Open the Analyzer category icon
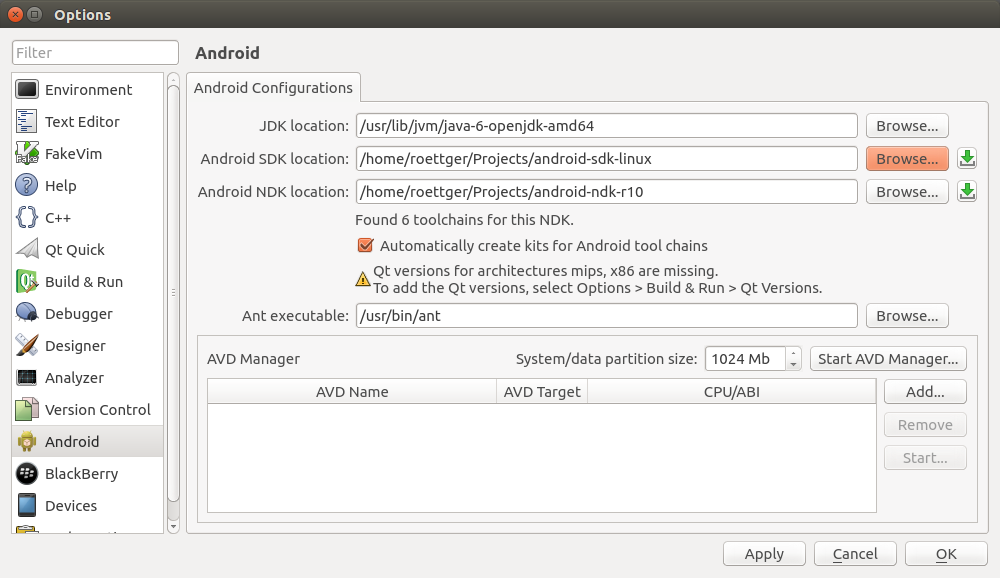This screenshot has width=1000, height=578. pyautogui.click(x=27, y=378)
